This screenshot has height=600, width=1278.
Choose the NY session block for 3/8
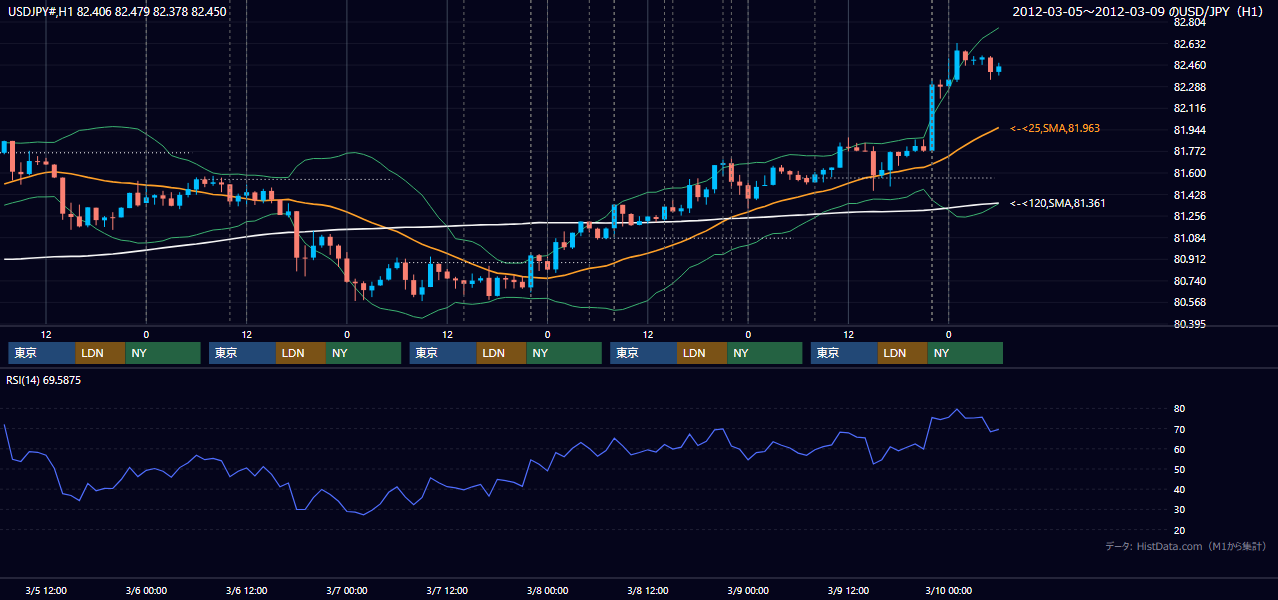[765, 353]
